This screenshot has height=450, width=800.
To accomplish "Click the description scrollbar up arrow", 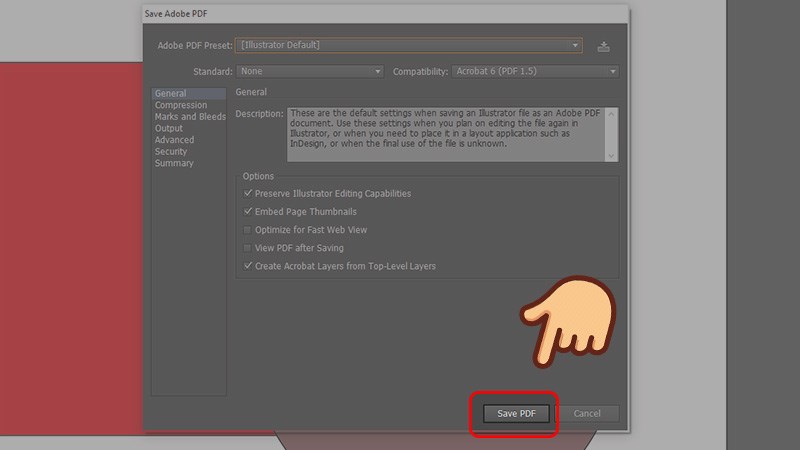I will click(611, 114).
